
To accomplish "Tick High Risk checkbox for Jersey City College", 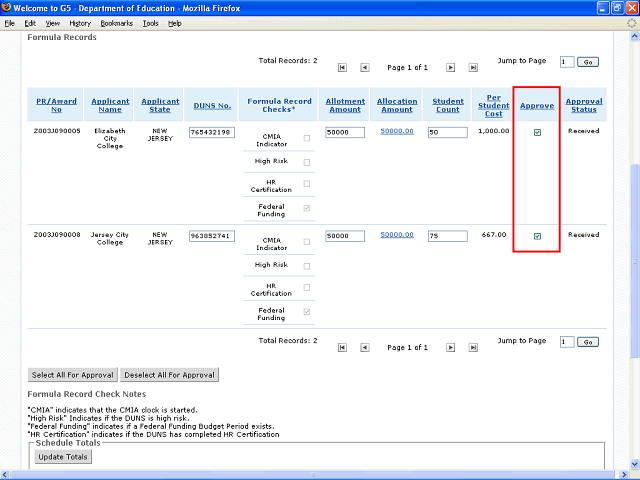I will 307,265.
